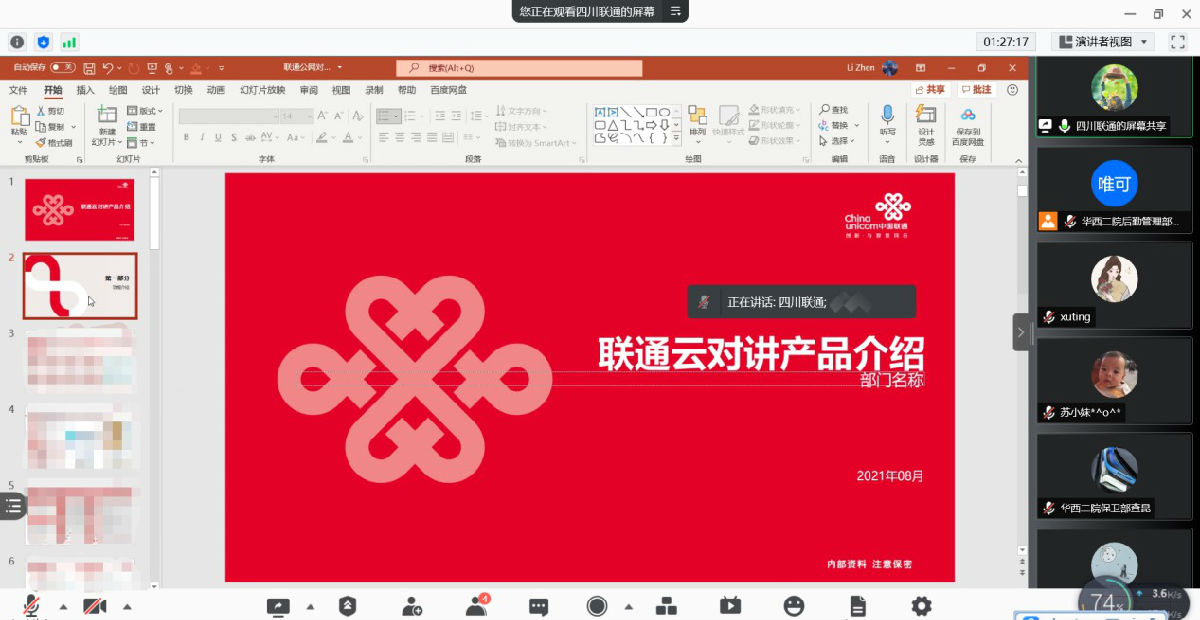Click the record circle icon in the meeting toolbar

[597, 606]
